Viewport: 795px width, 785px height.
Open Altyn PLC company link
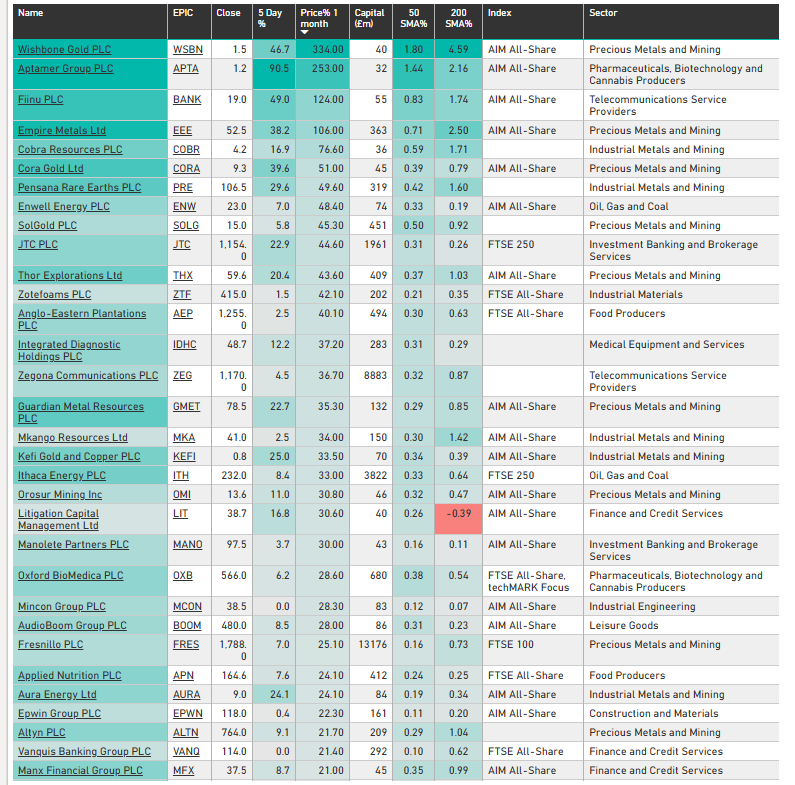pos(42,733)
